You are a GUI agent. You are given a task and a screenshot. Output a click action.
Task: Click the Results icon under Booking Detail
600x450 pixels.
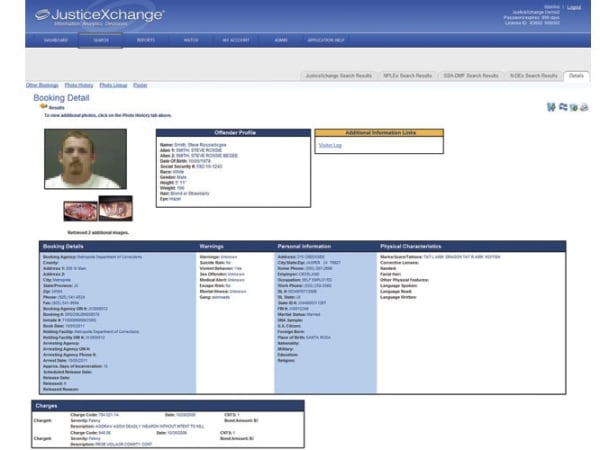(43, 106)
